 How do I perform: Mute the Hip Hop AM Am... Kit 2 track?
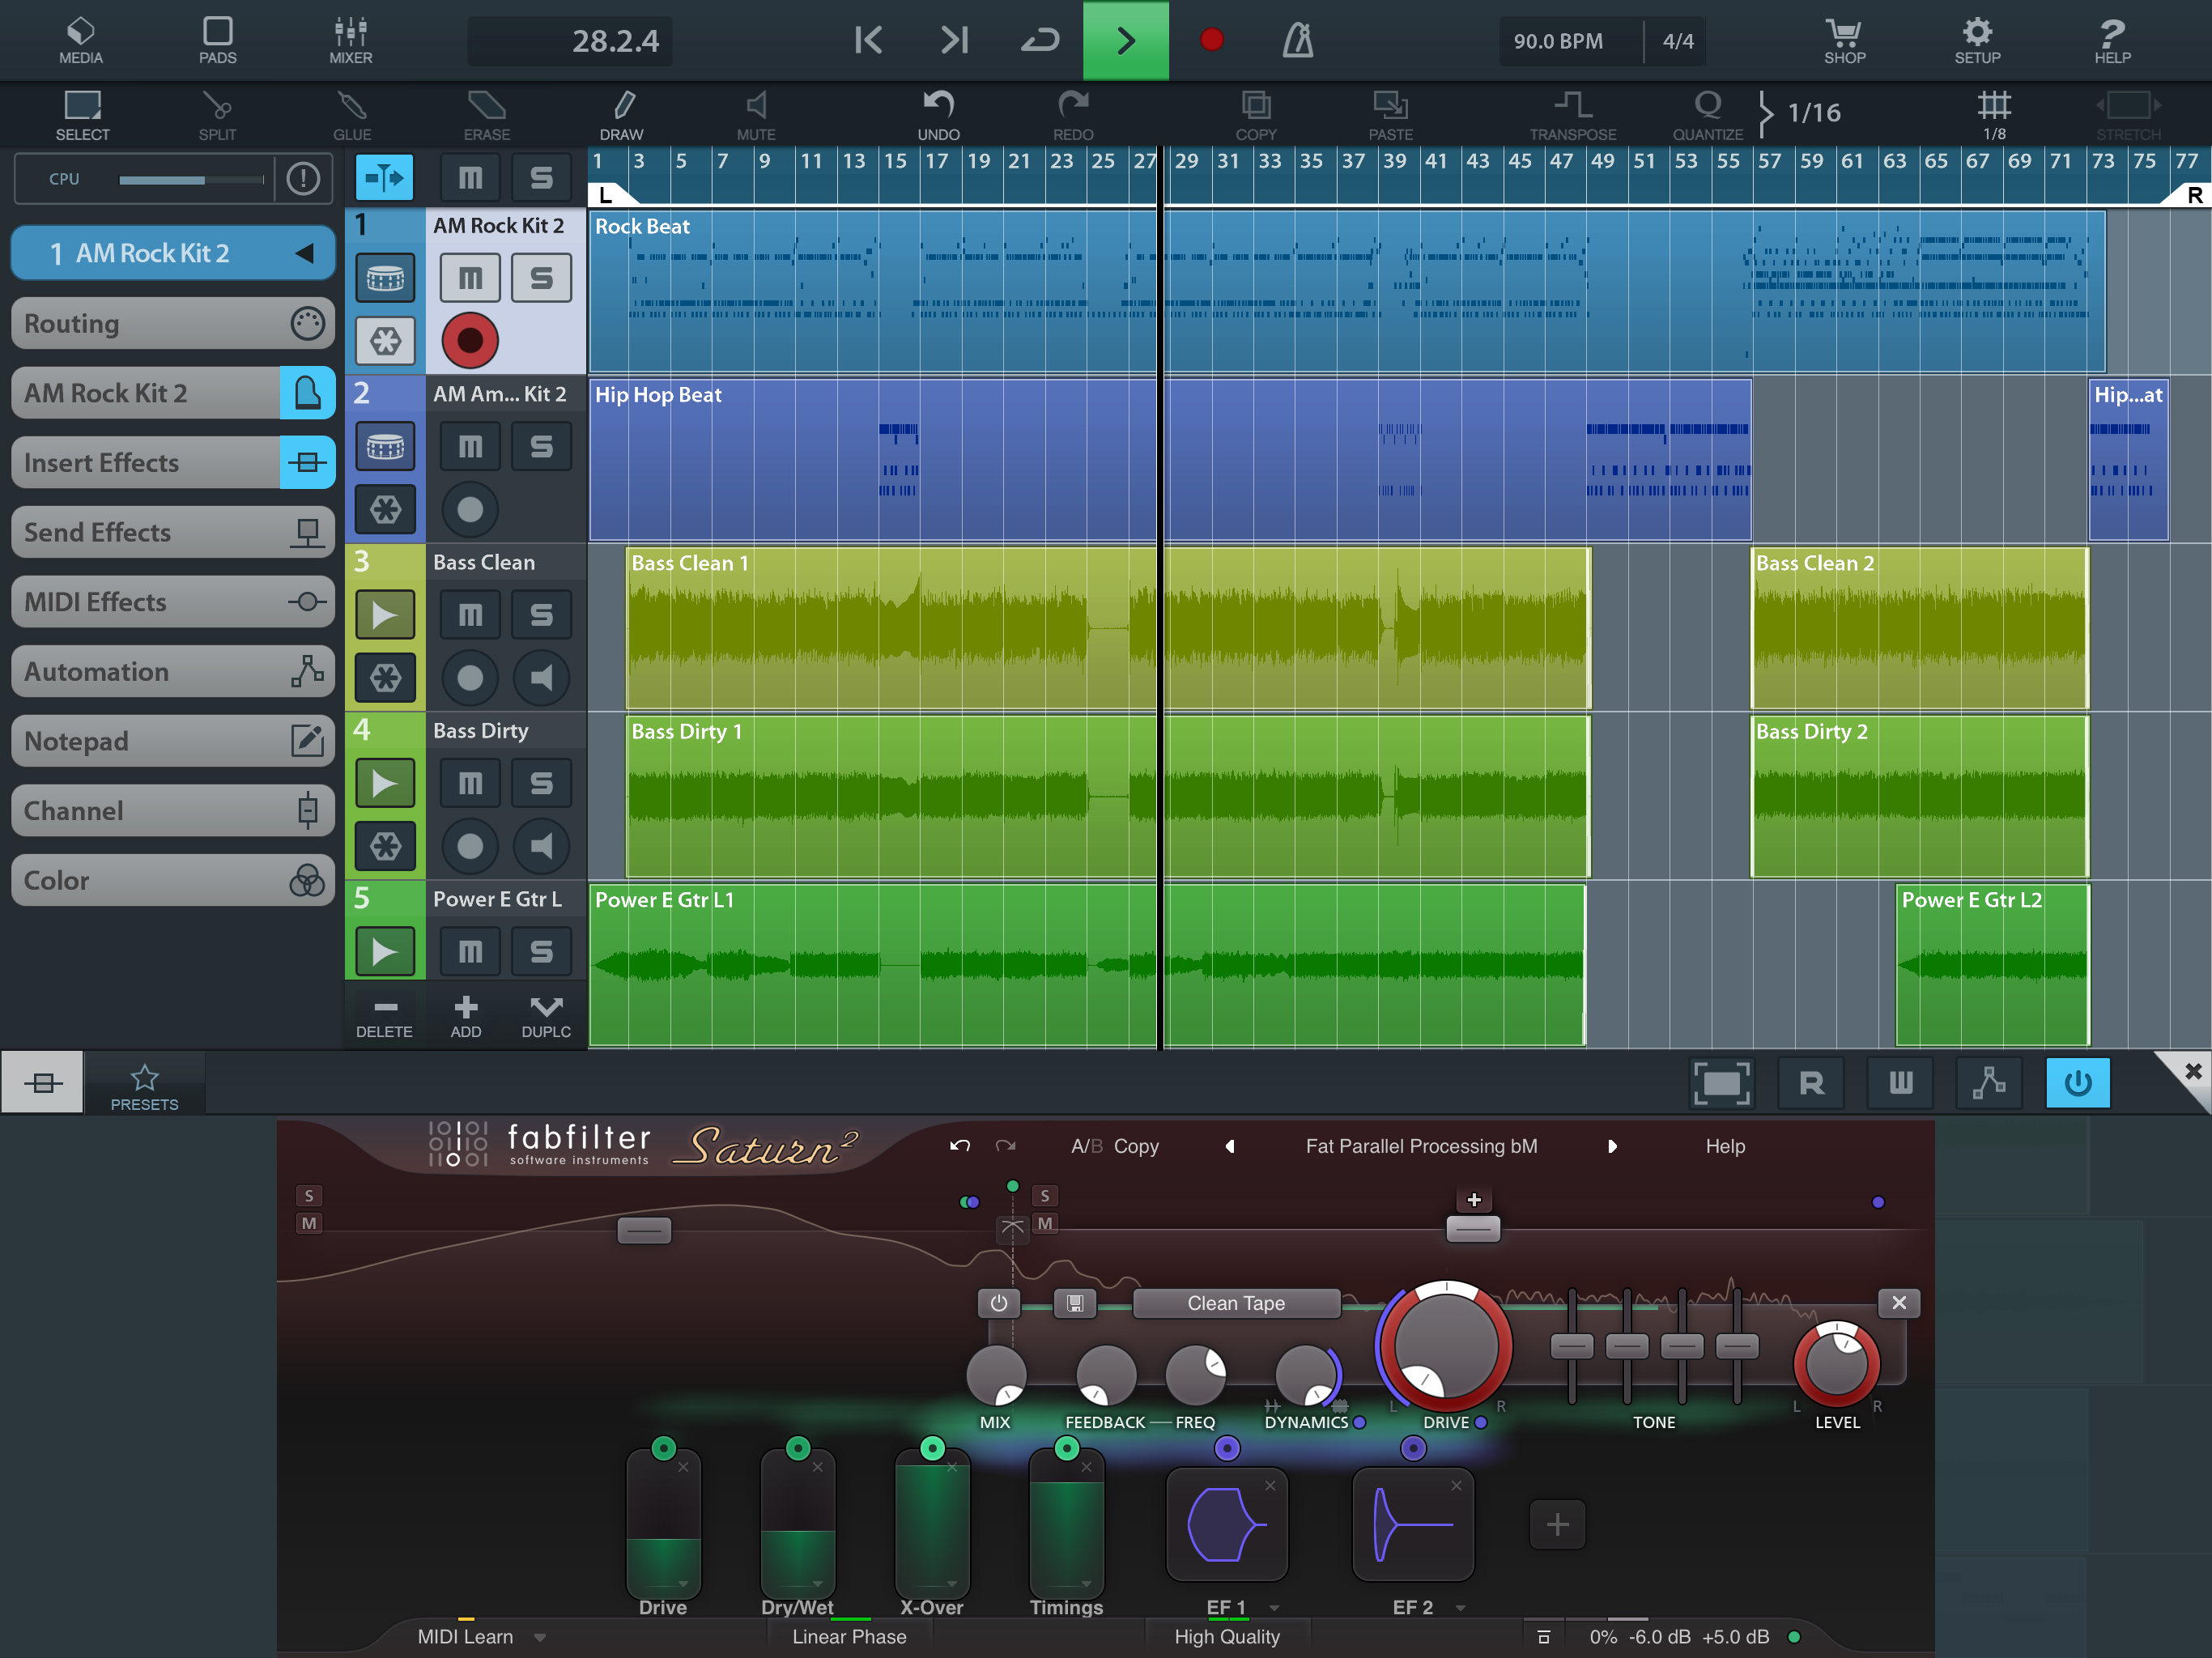click(470, 446)
